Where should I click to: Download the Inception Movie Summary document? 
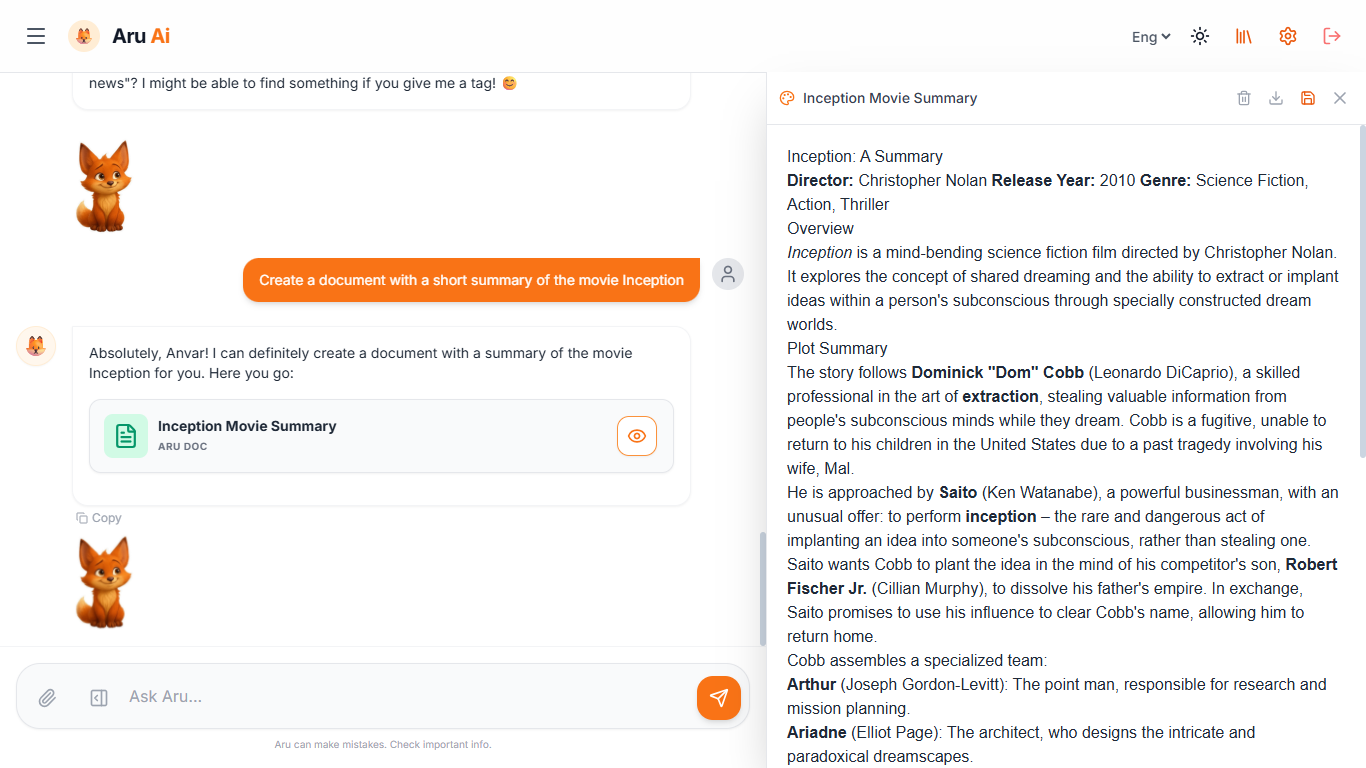coord(1276,98)
